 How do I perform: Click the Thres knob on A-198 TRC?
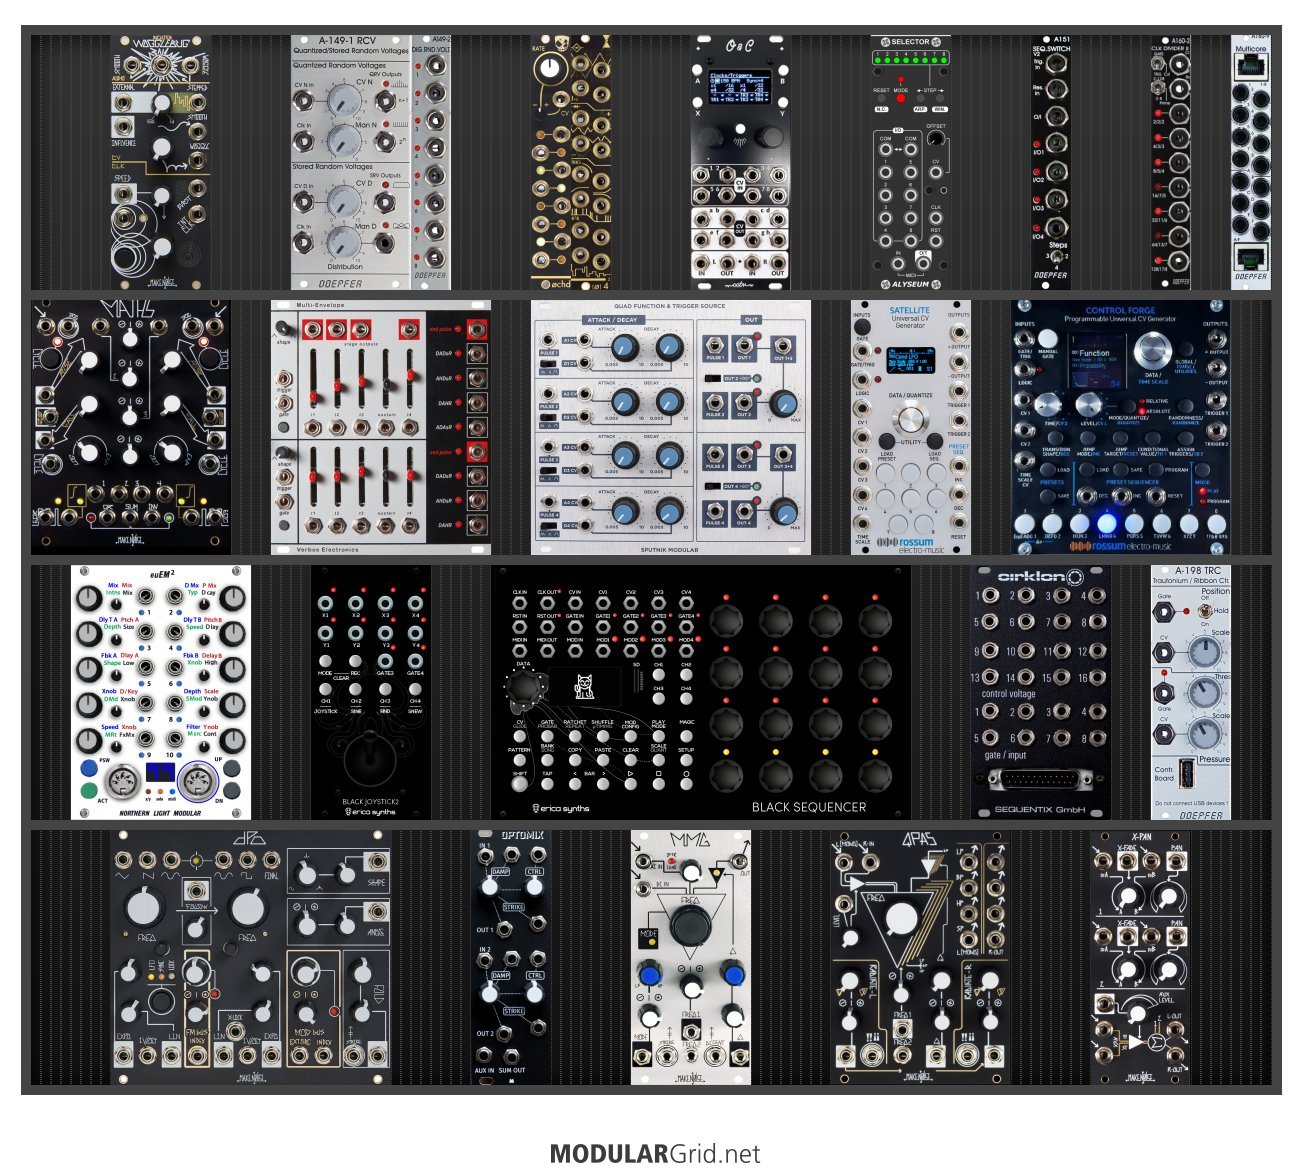[1204, 694]
